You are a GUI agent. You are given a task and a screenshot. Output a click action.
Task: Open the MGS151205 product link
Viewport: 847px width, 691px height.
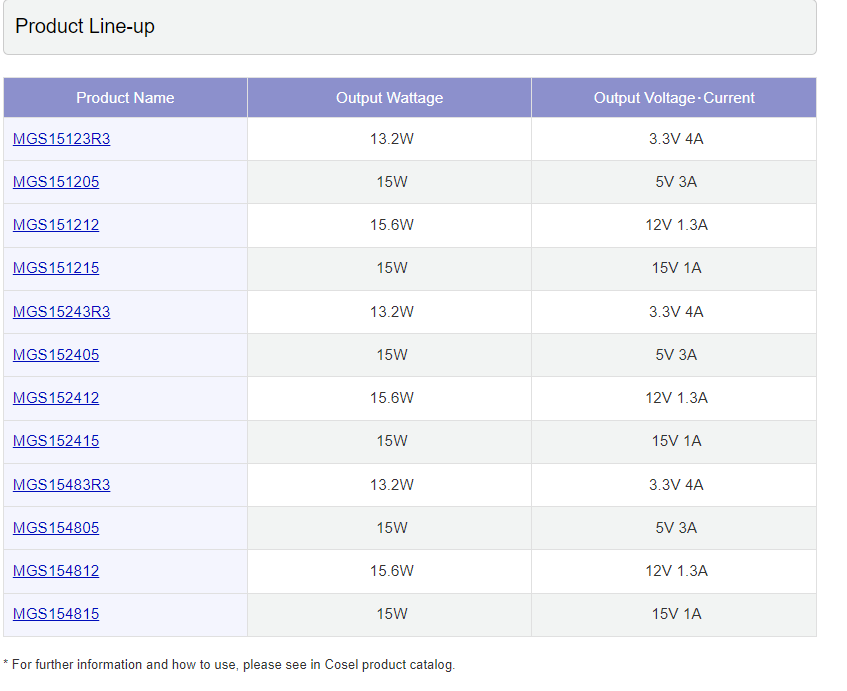tap(56, 182)
